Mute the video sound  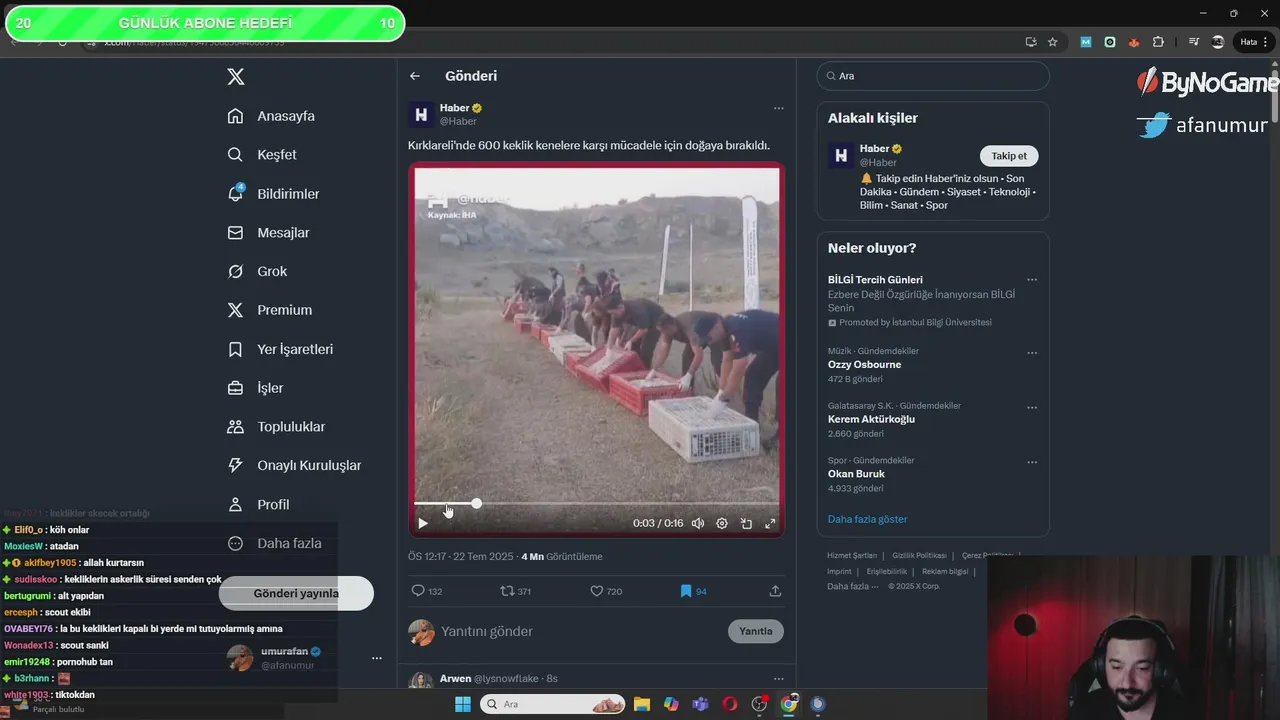698,523
